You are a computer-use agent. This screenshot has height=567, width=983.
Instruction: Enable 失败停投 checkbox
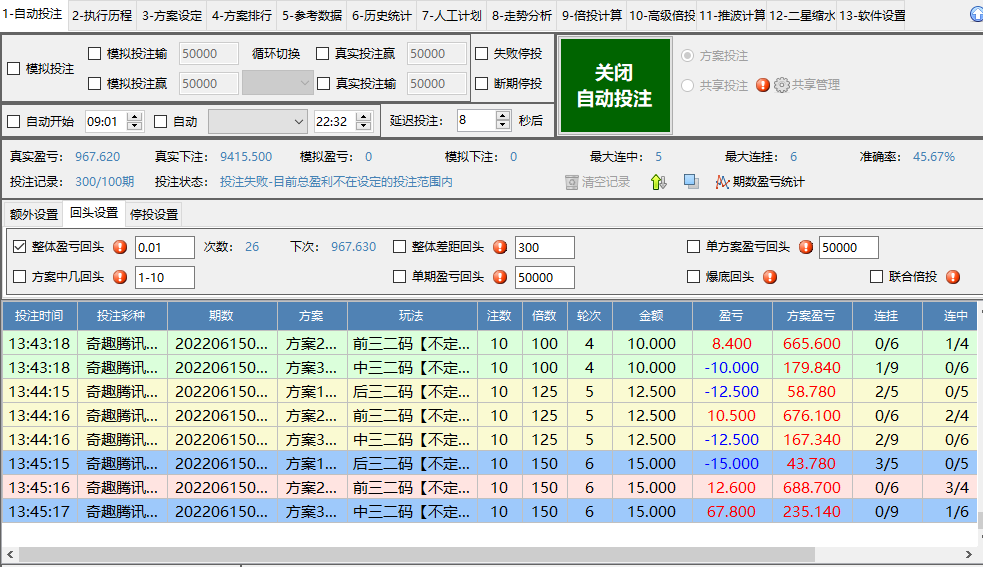tap(481, 54)
